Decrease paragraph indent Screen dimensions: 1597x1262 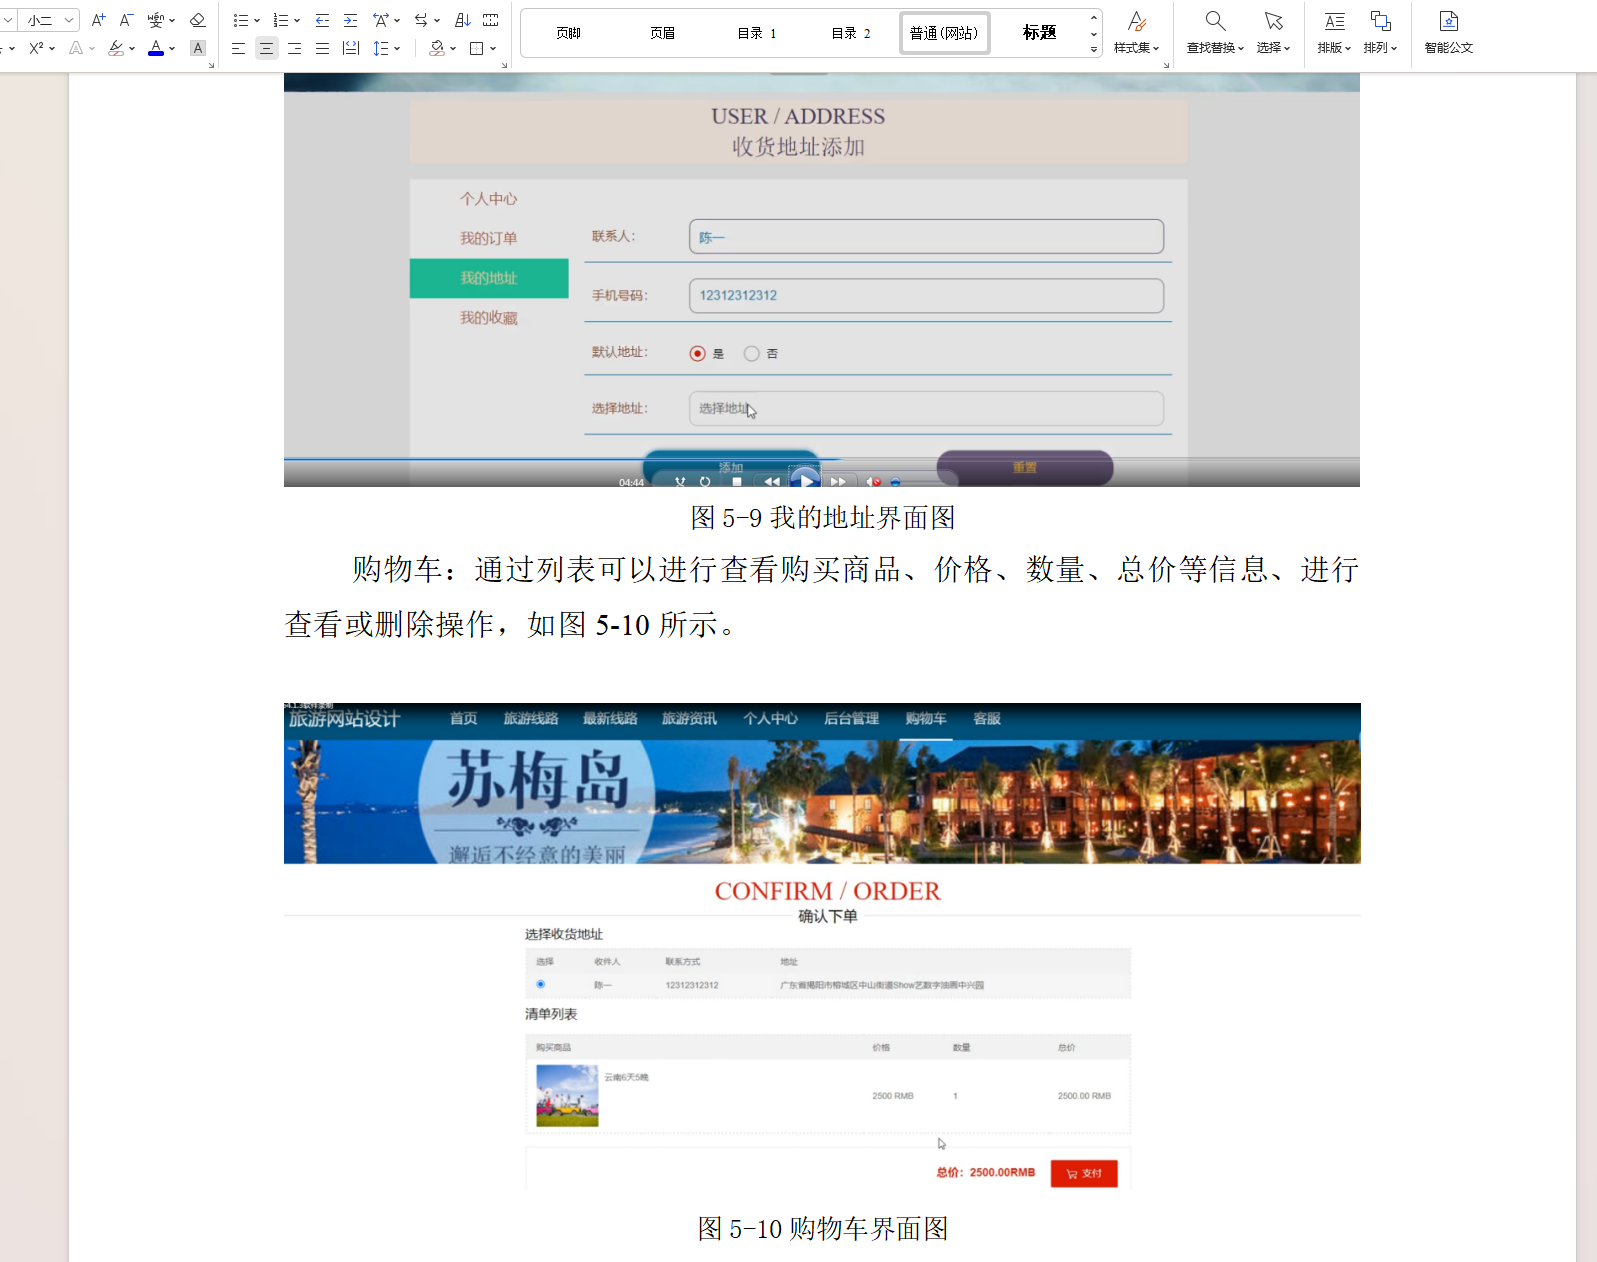[x=322, y=20]
